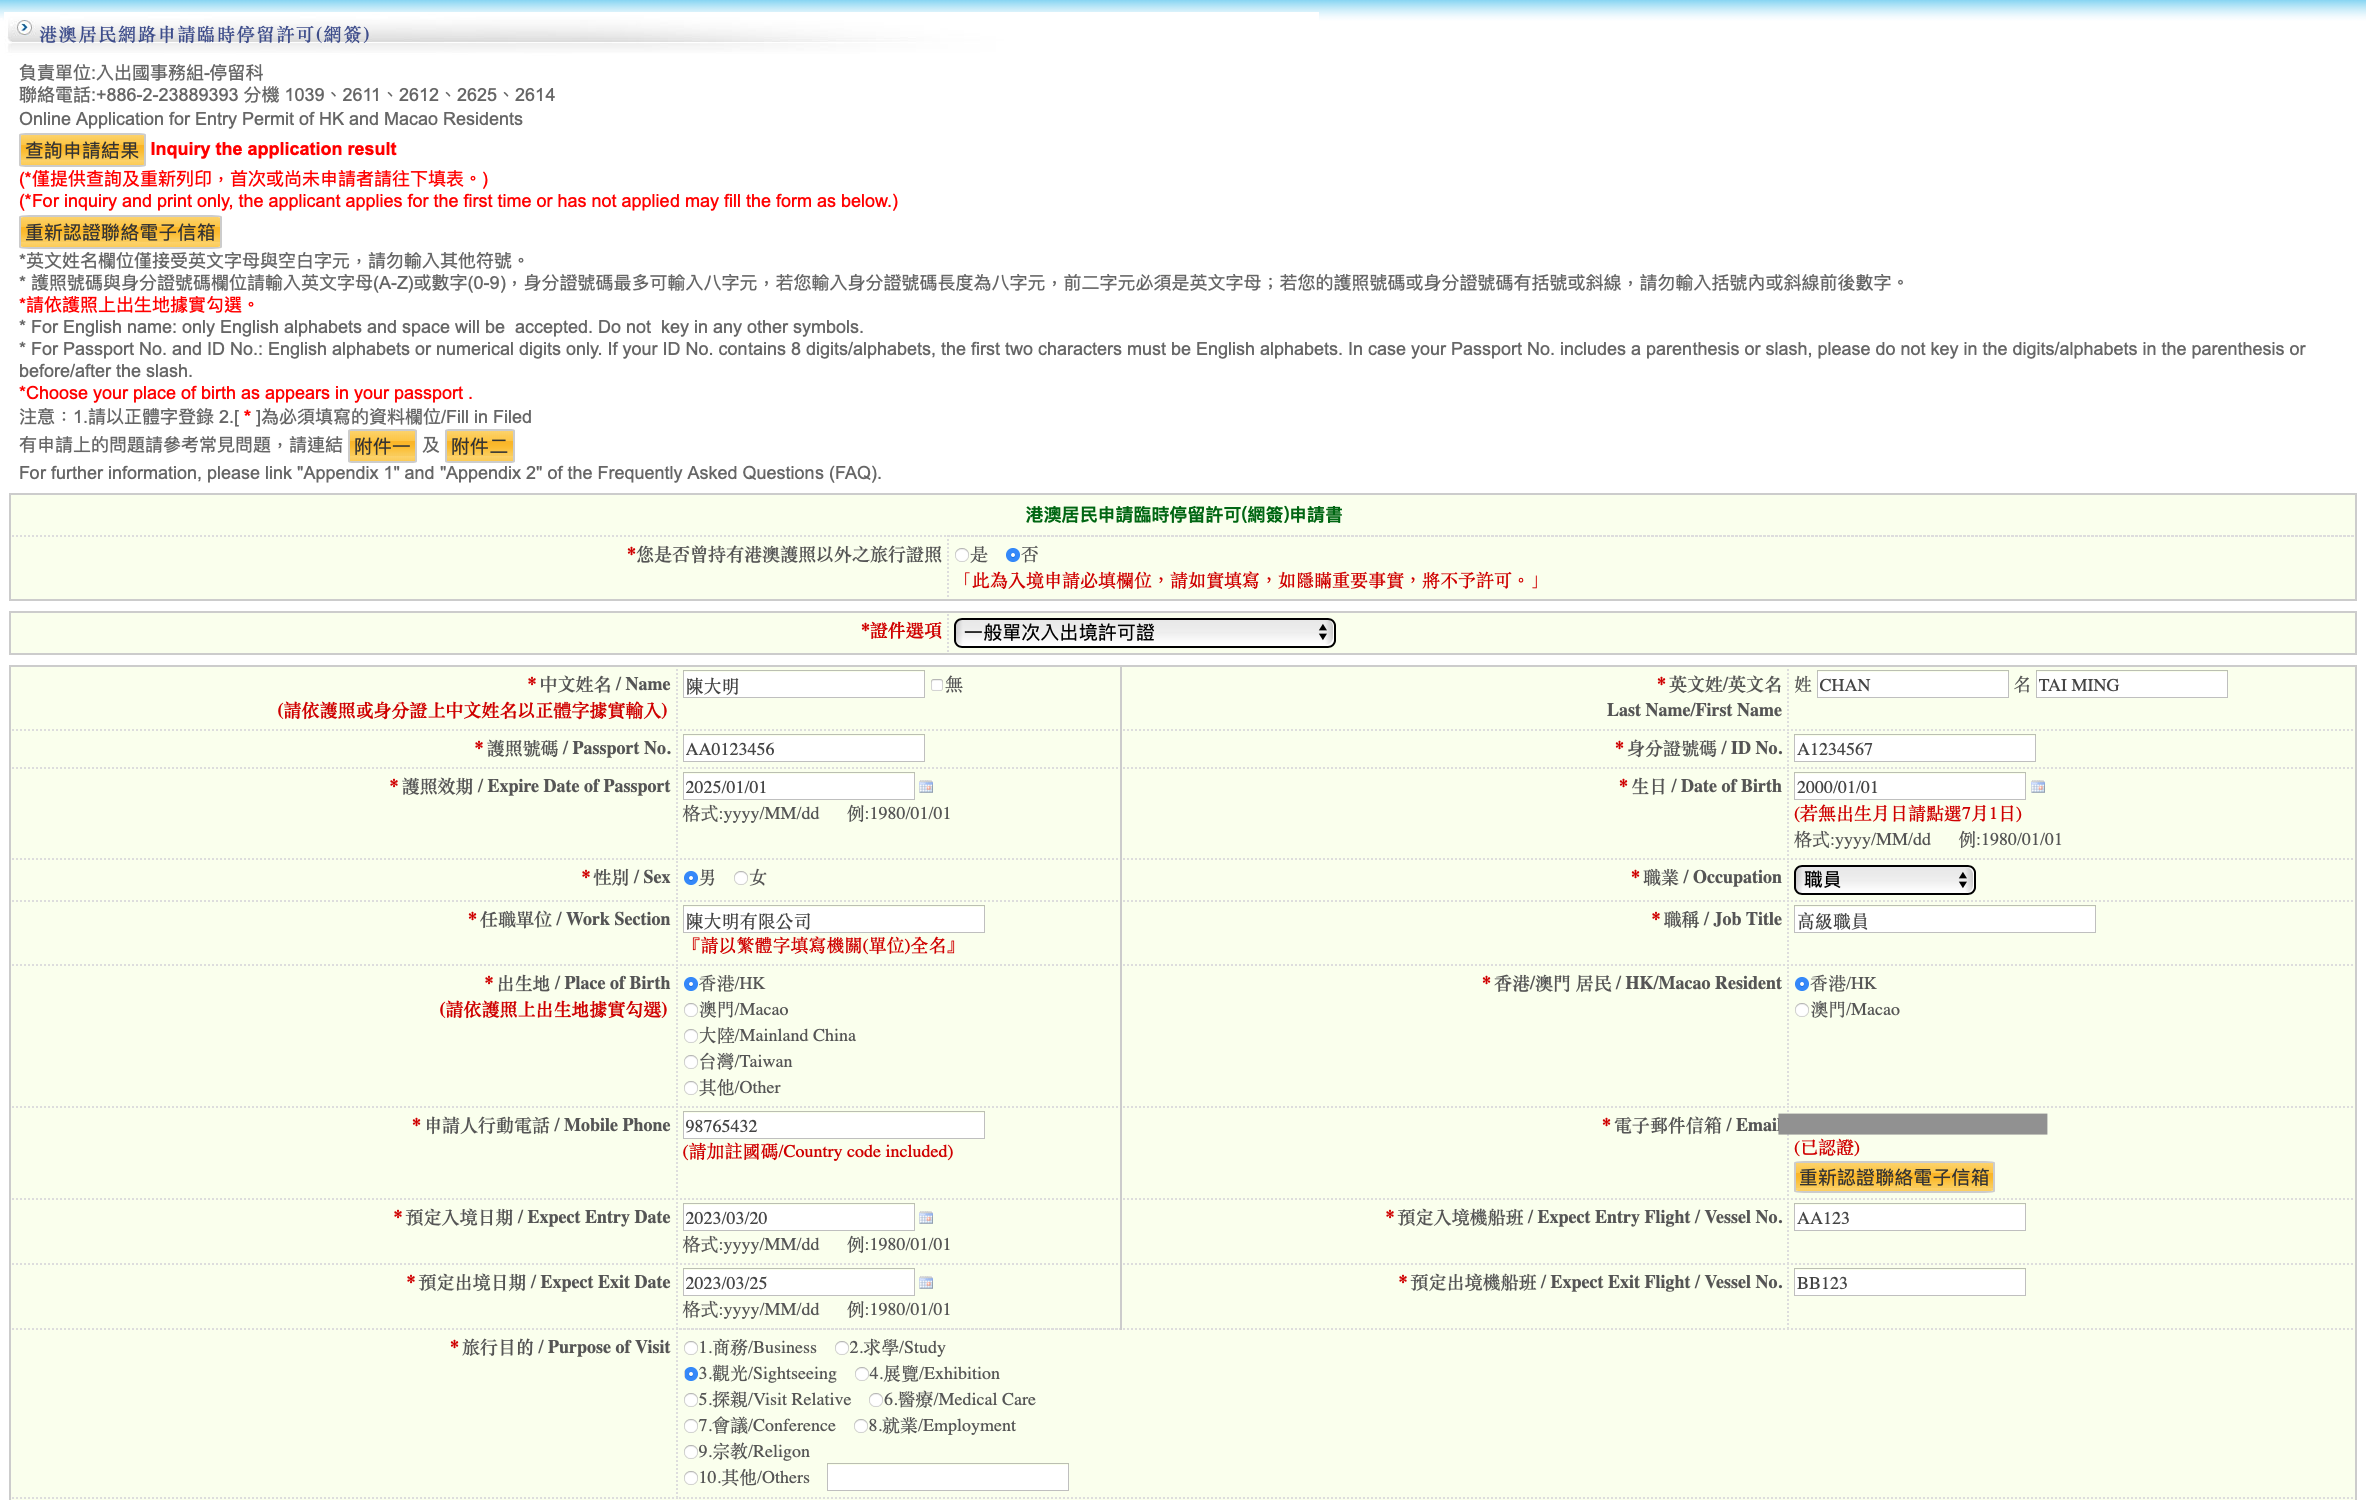Screen dimensions: 2366x1500
Task: Click the Mobile Phone input field
Action: coord(833,1126)
